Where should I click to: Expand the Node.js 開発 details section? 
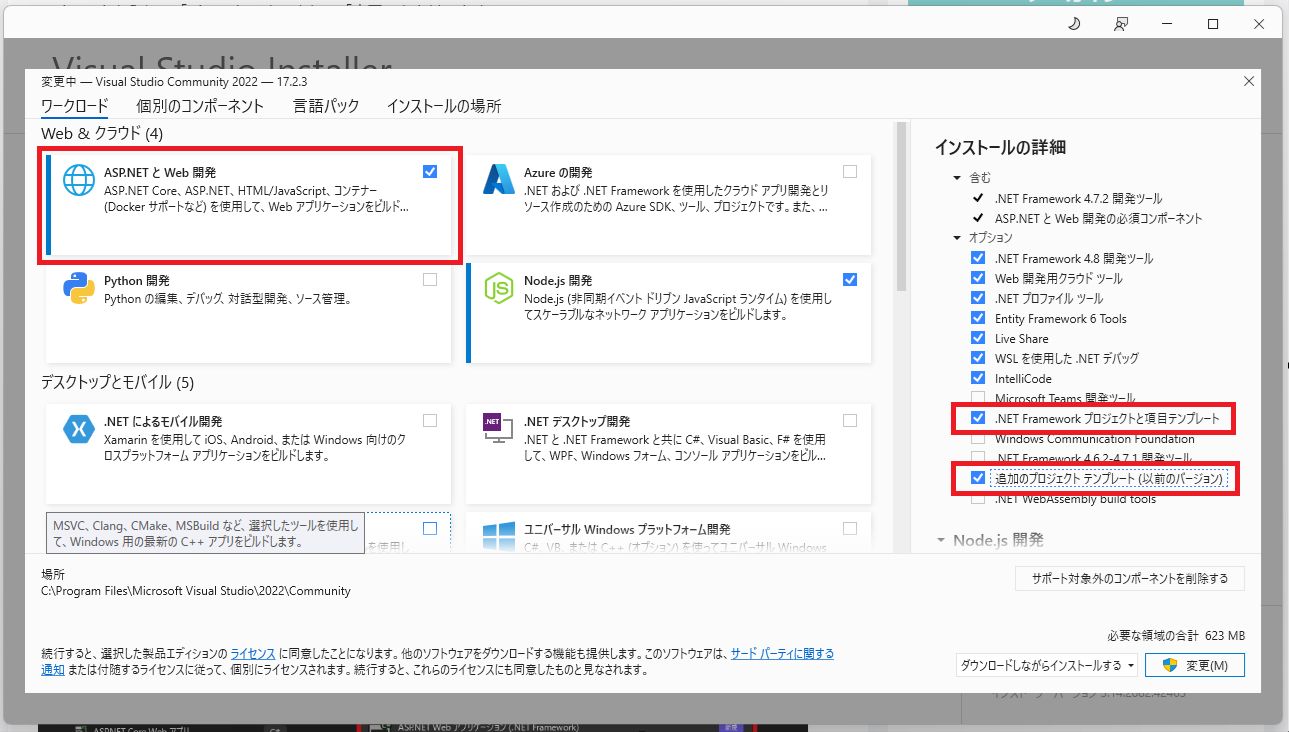tap(941, 540)
